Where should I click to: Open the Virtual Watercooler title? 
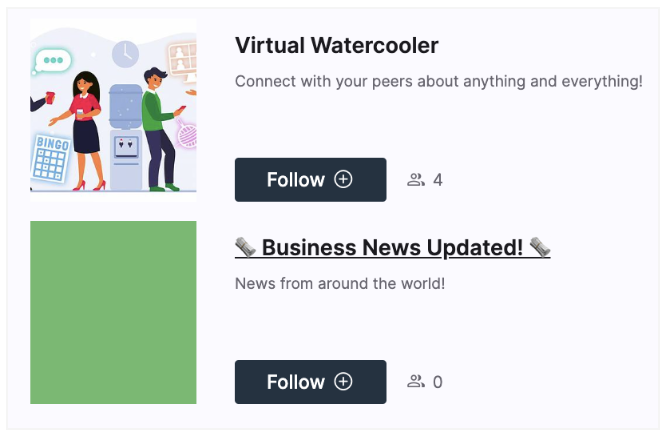pos(336,45)
